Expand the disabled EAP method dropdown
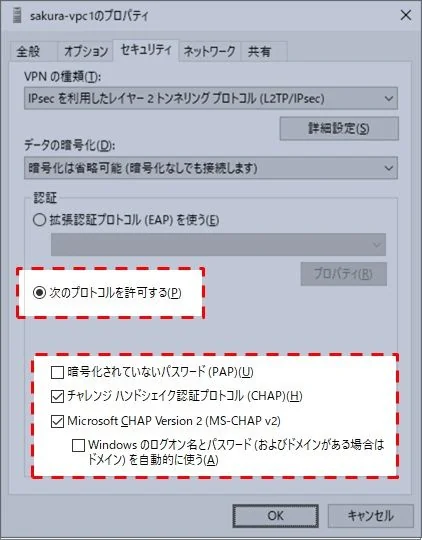Screen dimensions: 422x540 (218, 245)
